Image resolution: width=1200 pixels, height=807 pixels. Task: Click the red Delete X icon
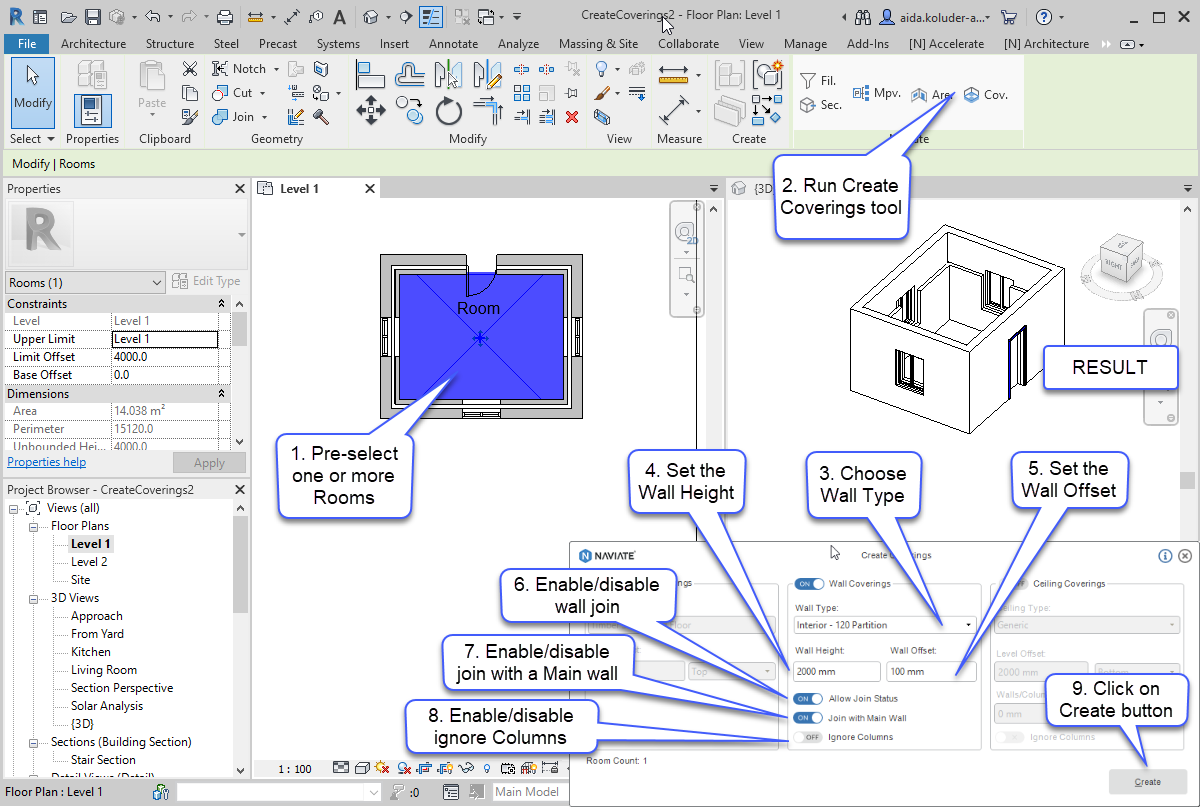coord(572,117)
